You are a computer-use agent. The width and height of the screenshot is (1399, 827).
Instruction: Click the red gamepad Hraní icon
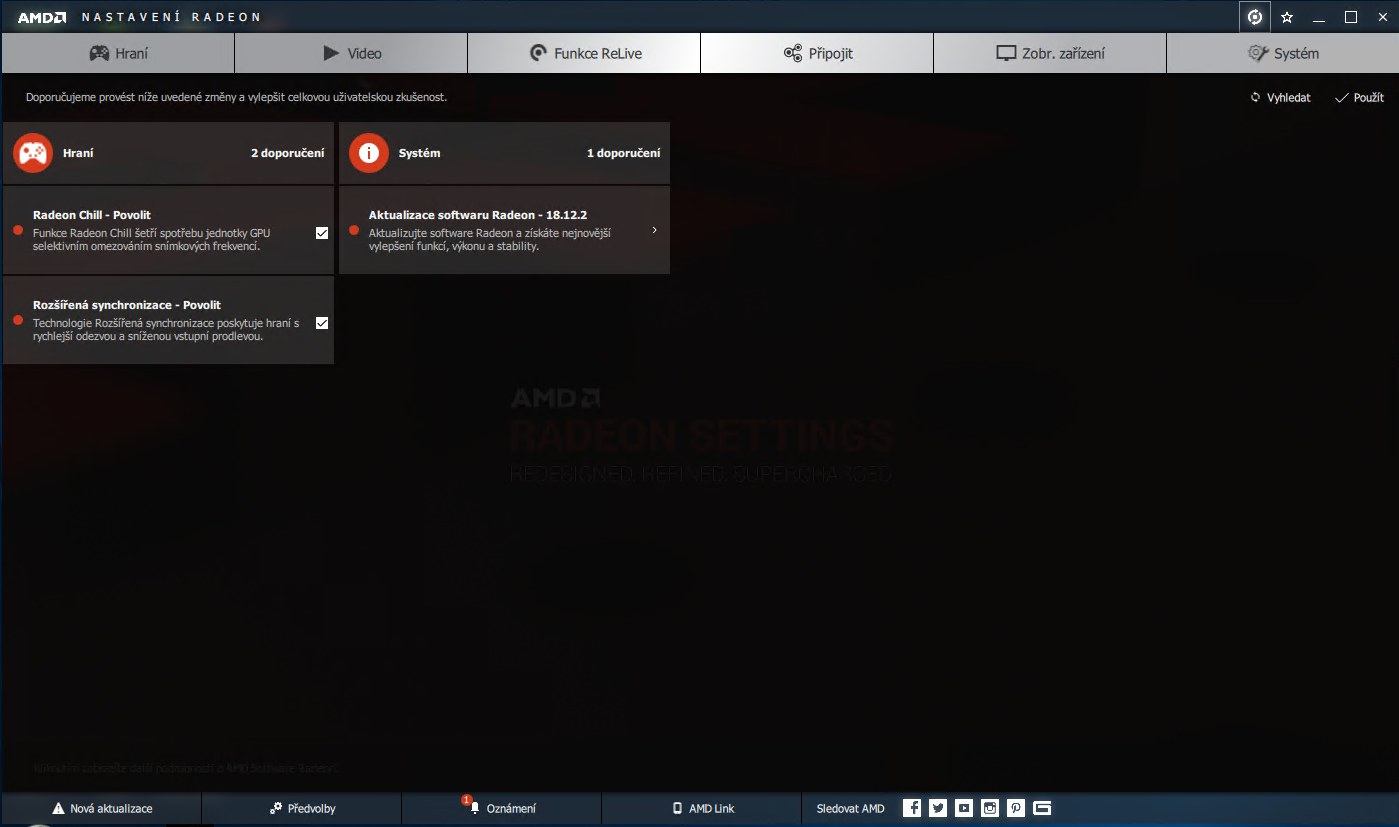tap(33, 153)
